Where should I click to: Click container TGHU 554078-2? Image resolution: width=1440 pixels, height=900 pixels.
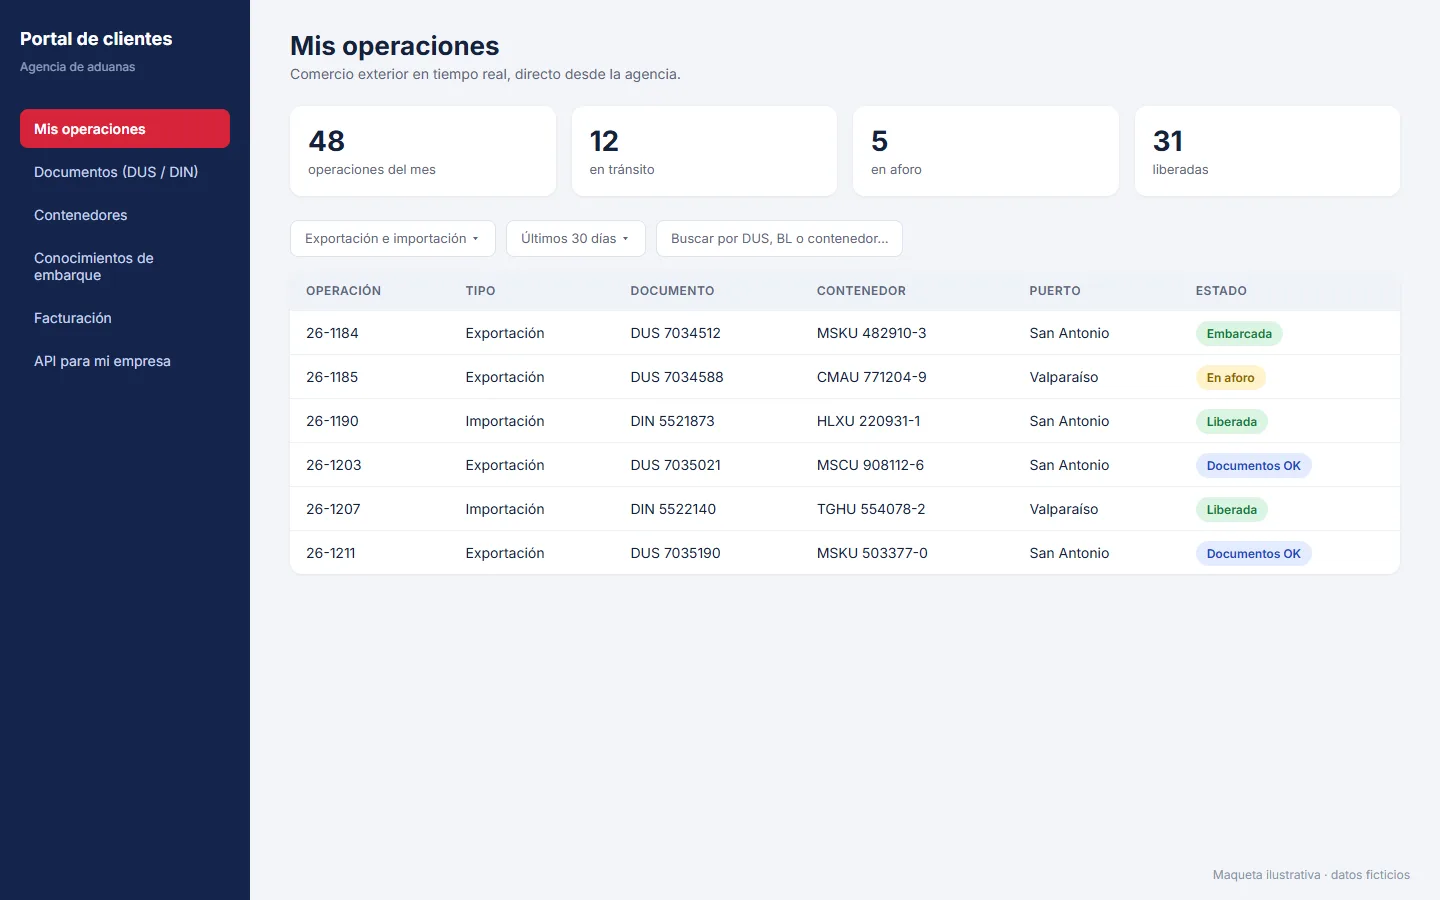pos(871,509)
